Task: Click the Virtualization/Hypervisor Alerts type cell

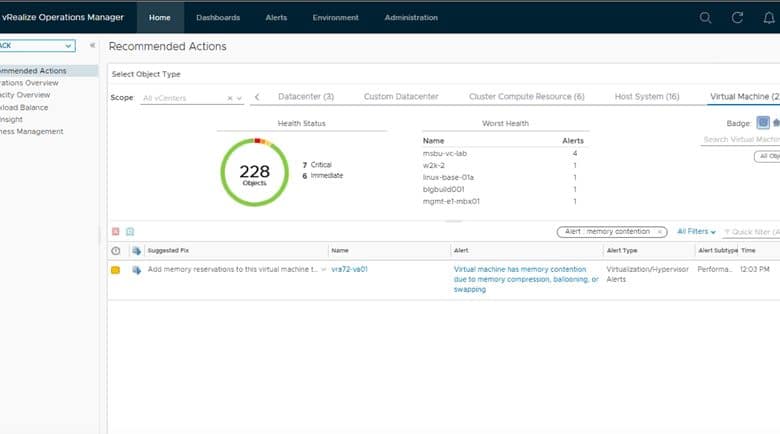Action: (647, 274)
